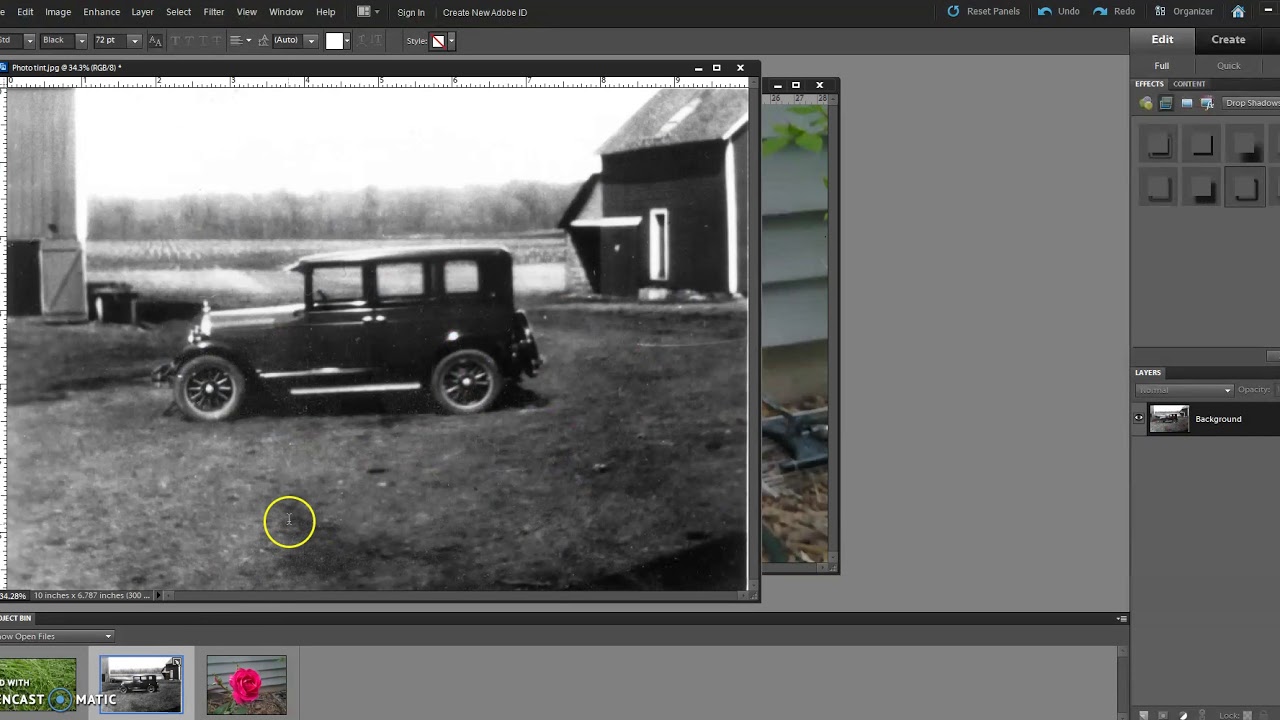Open the Style picker dropdown arrow

coord(451,41)
